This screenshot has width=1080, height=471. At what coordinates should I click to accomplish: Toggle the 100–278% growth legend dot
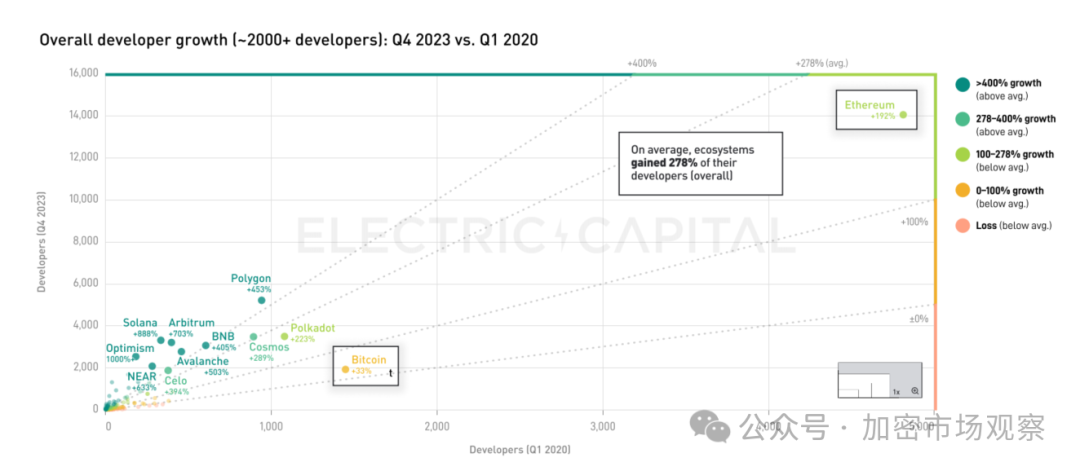coord(960,155)
